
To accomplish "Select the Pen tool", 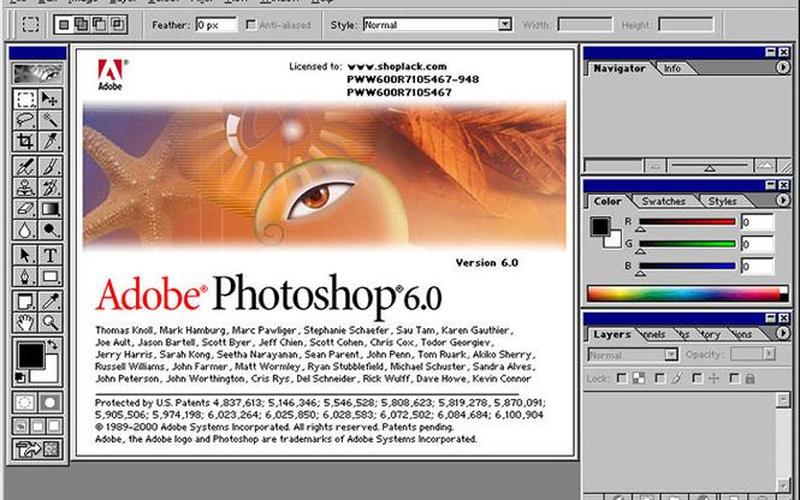I will 24,276.
